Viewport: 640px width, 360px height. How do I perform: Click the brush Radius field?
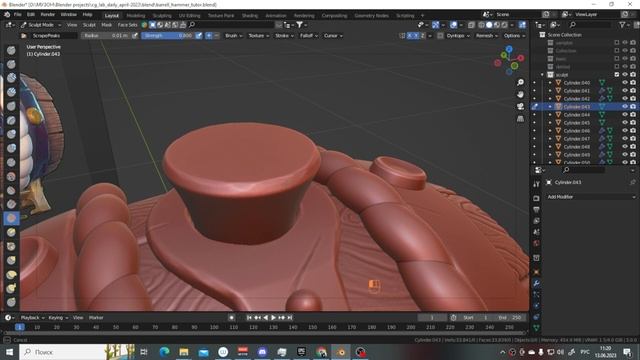(105, 36)
